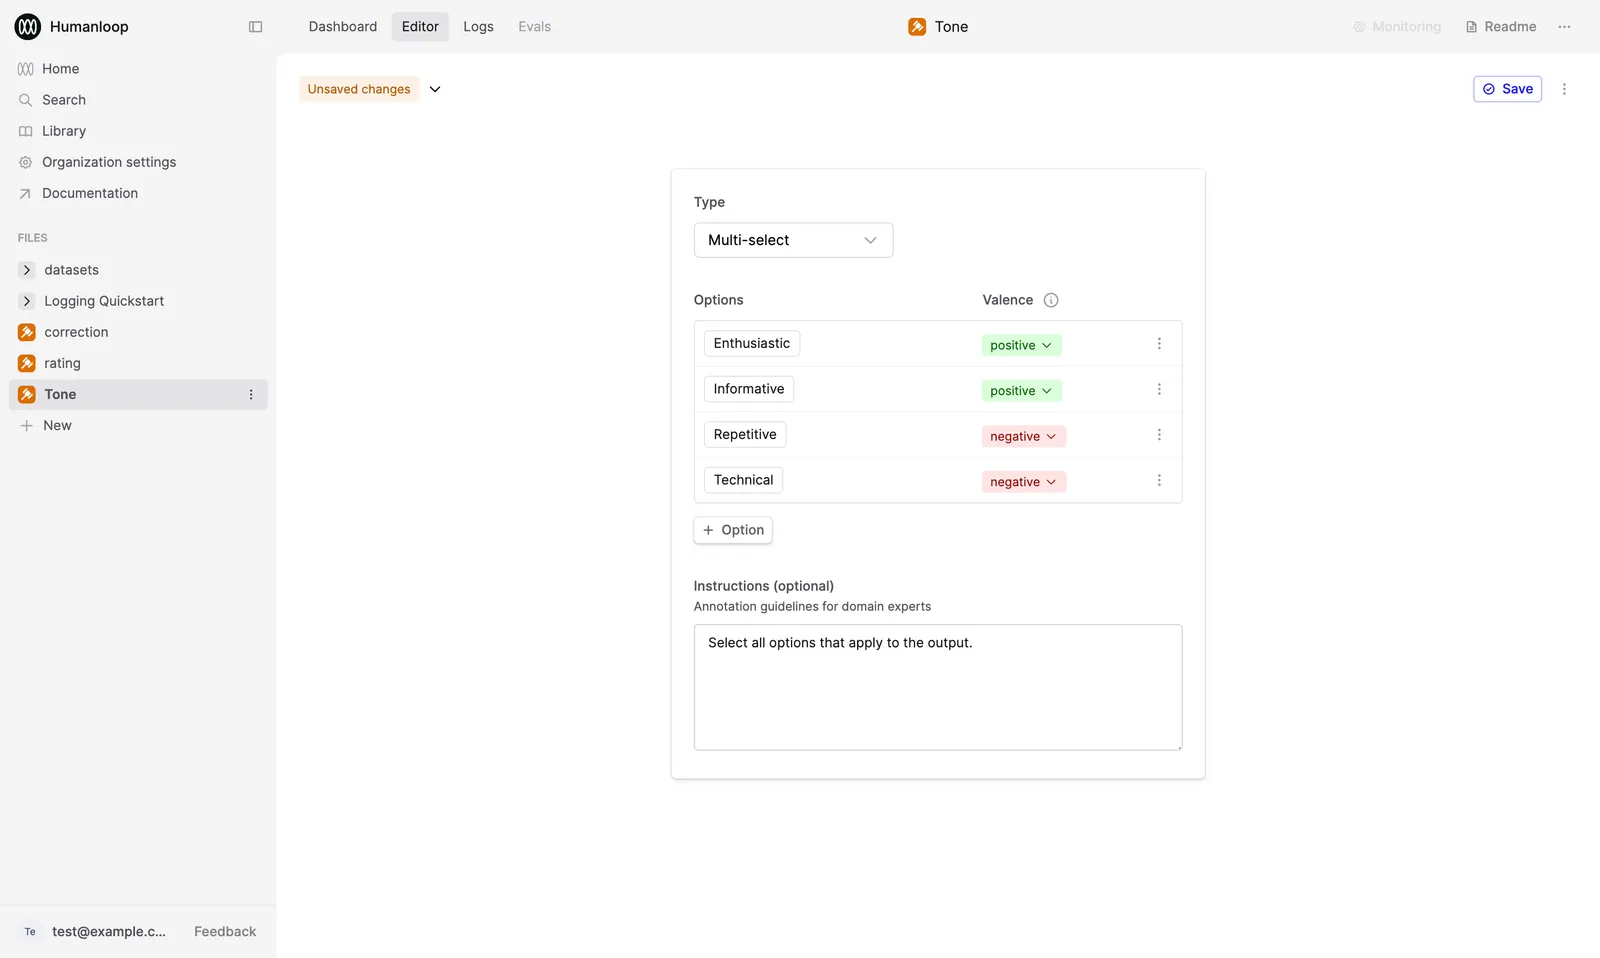Image resolution: width=1600 pixels, height=958 pixels.
Task: Click the vertical dots next to Save
Action: point(1564,89)
